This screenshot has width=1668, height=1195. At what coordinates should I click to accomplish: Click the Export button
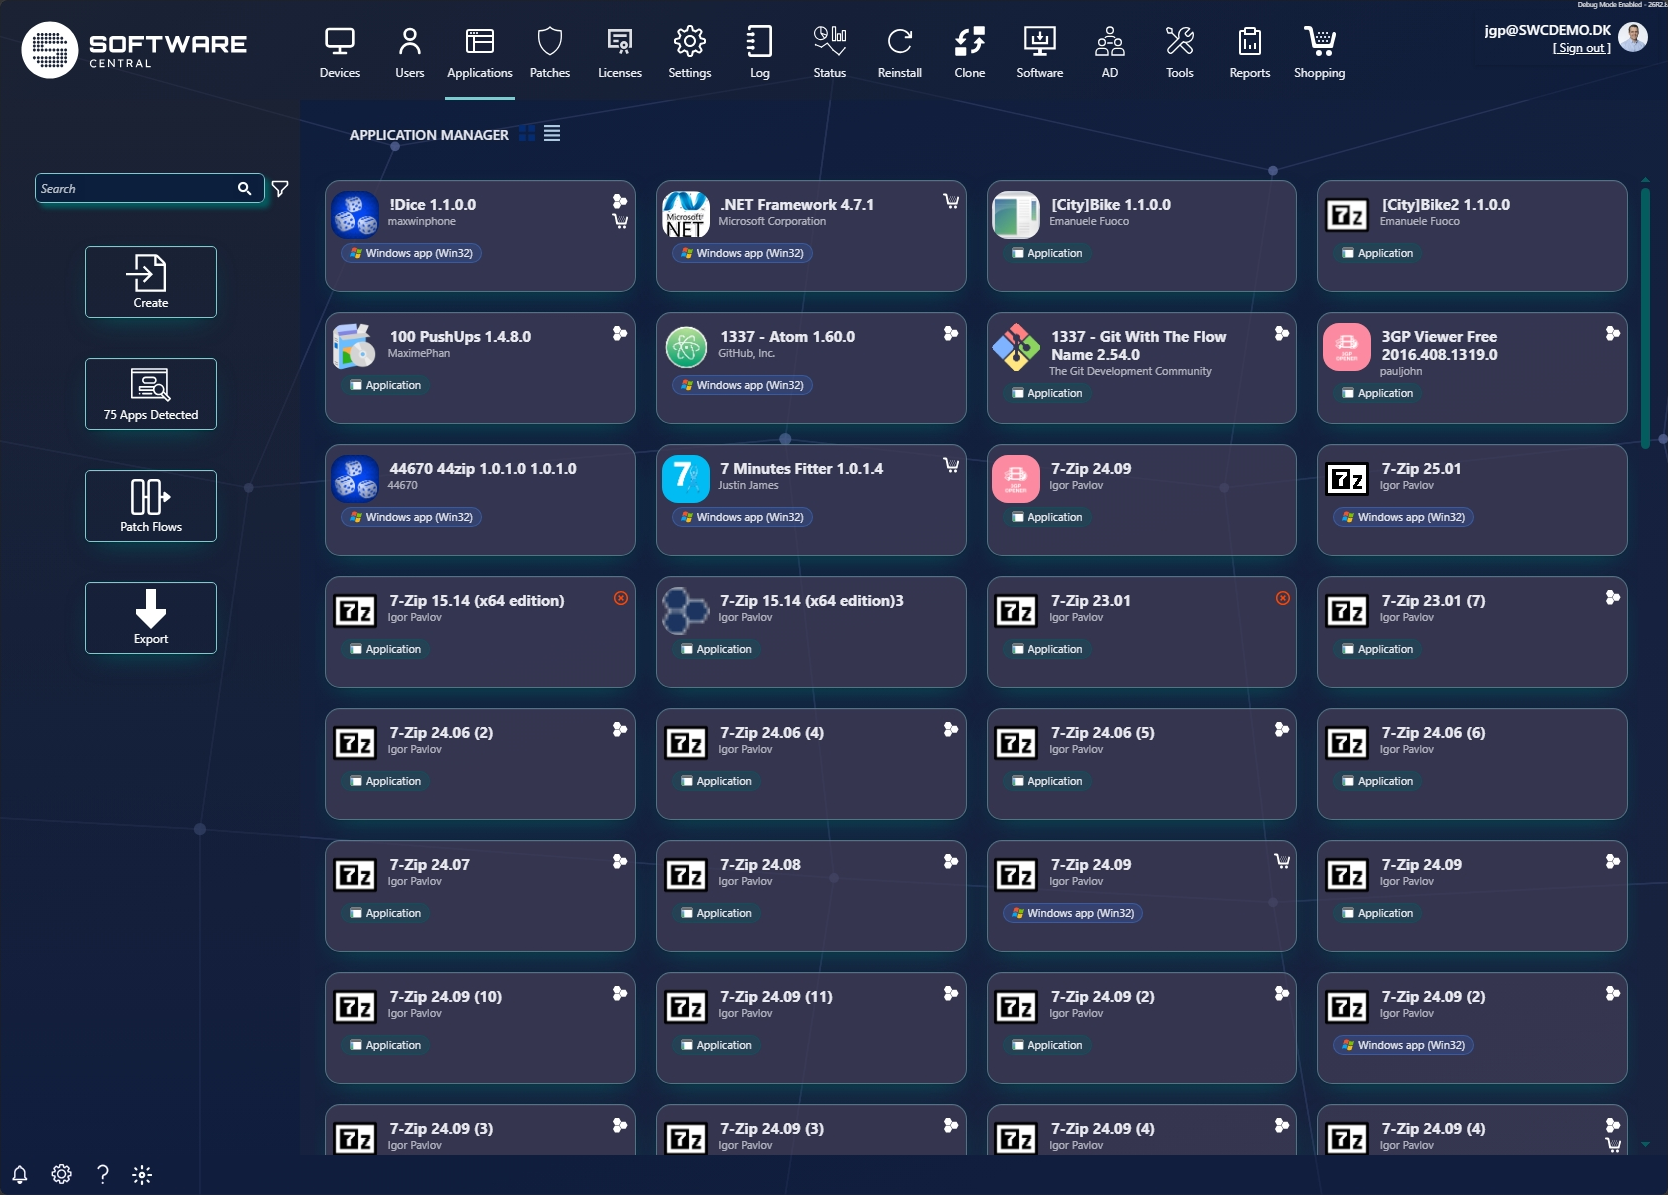[x=151, y=618]
